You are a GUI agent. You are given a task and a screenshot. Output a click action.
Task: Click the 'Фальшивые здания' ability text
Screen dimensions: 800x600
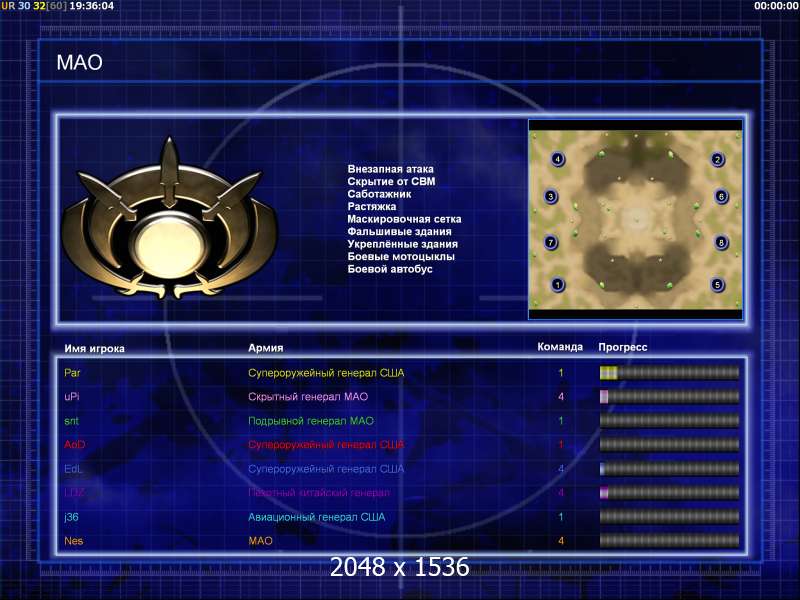point(399,232)
